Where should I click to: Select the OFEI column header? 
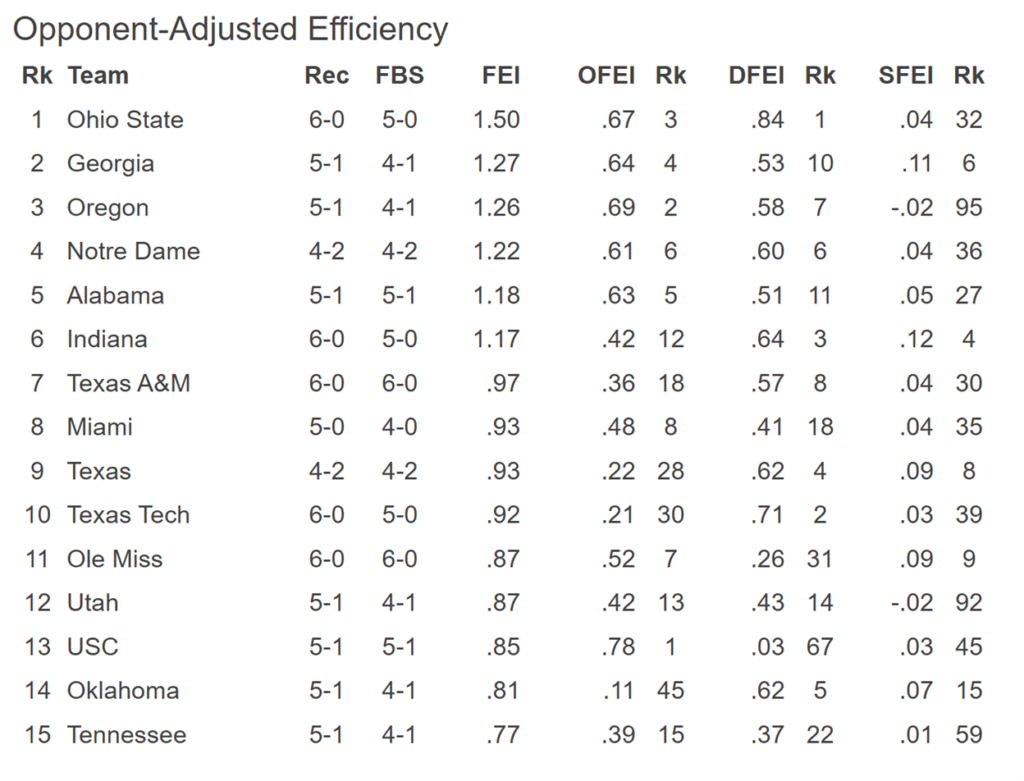(606, 75)
